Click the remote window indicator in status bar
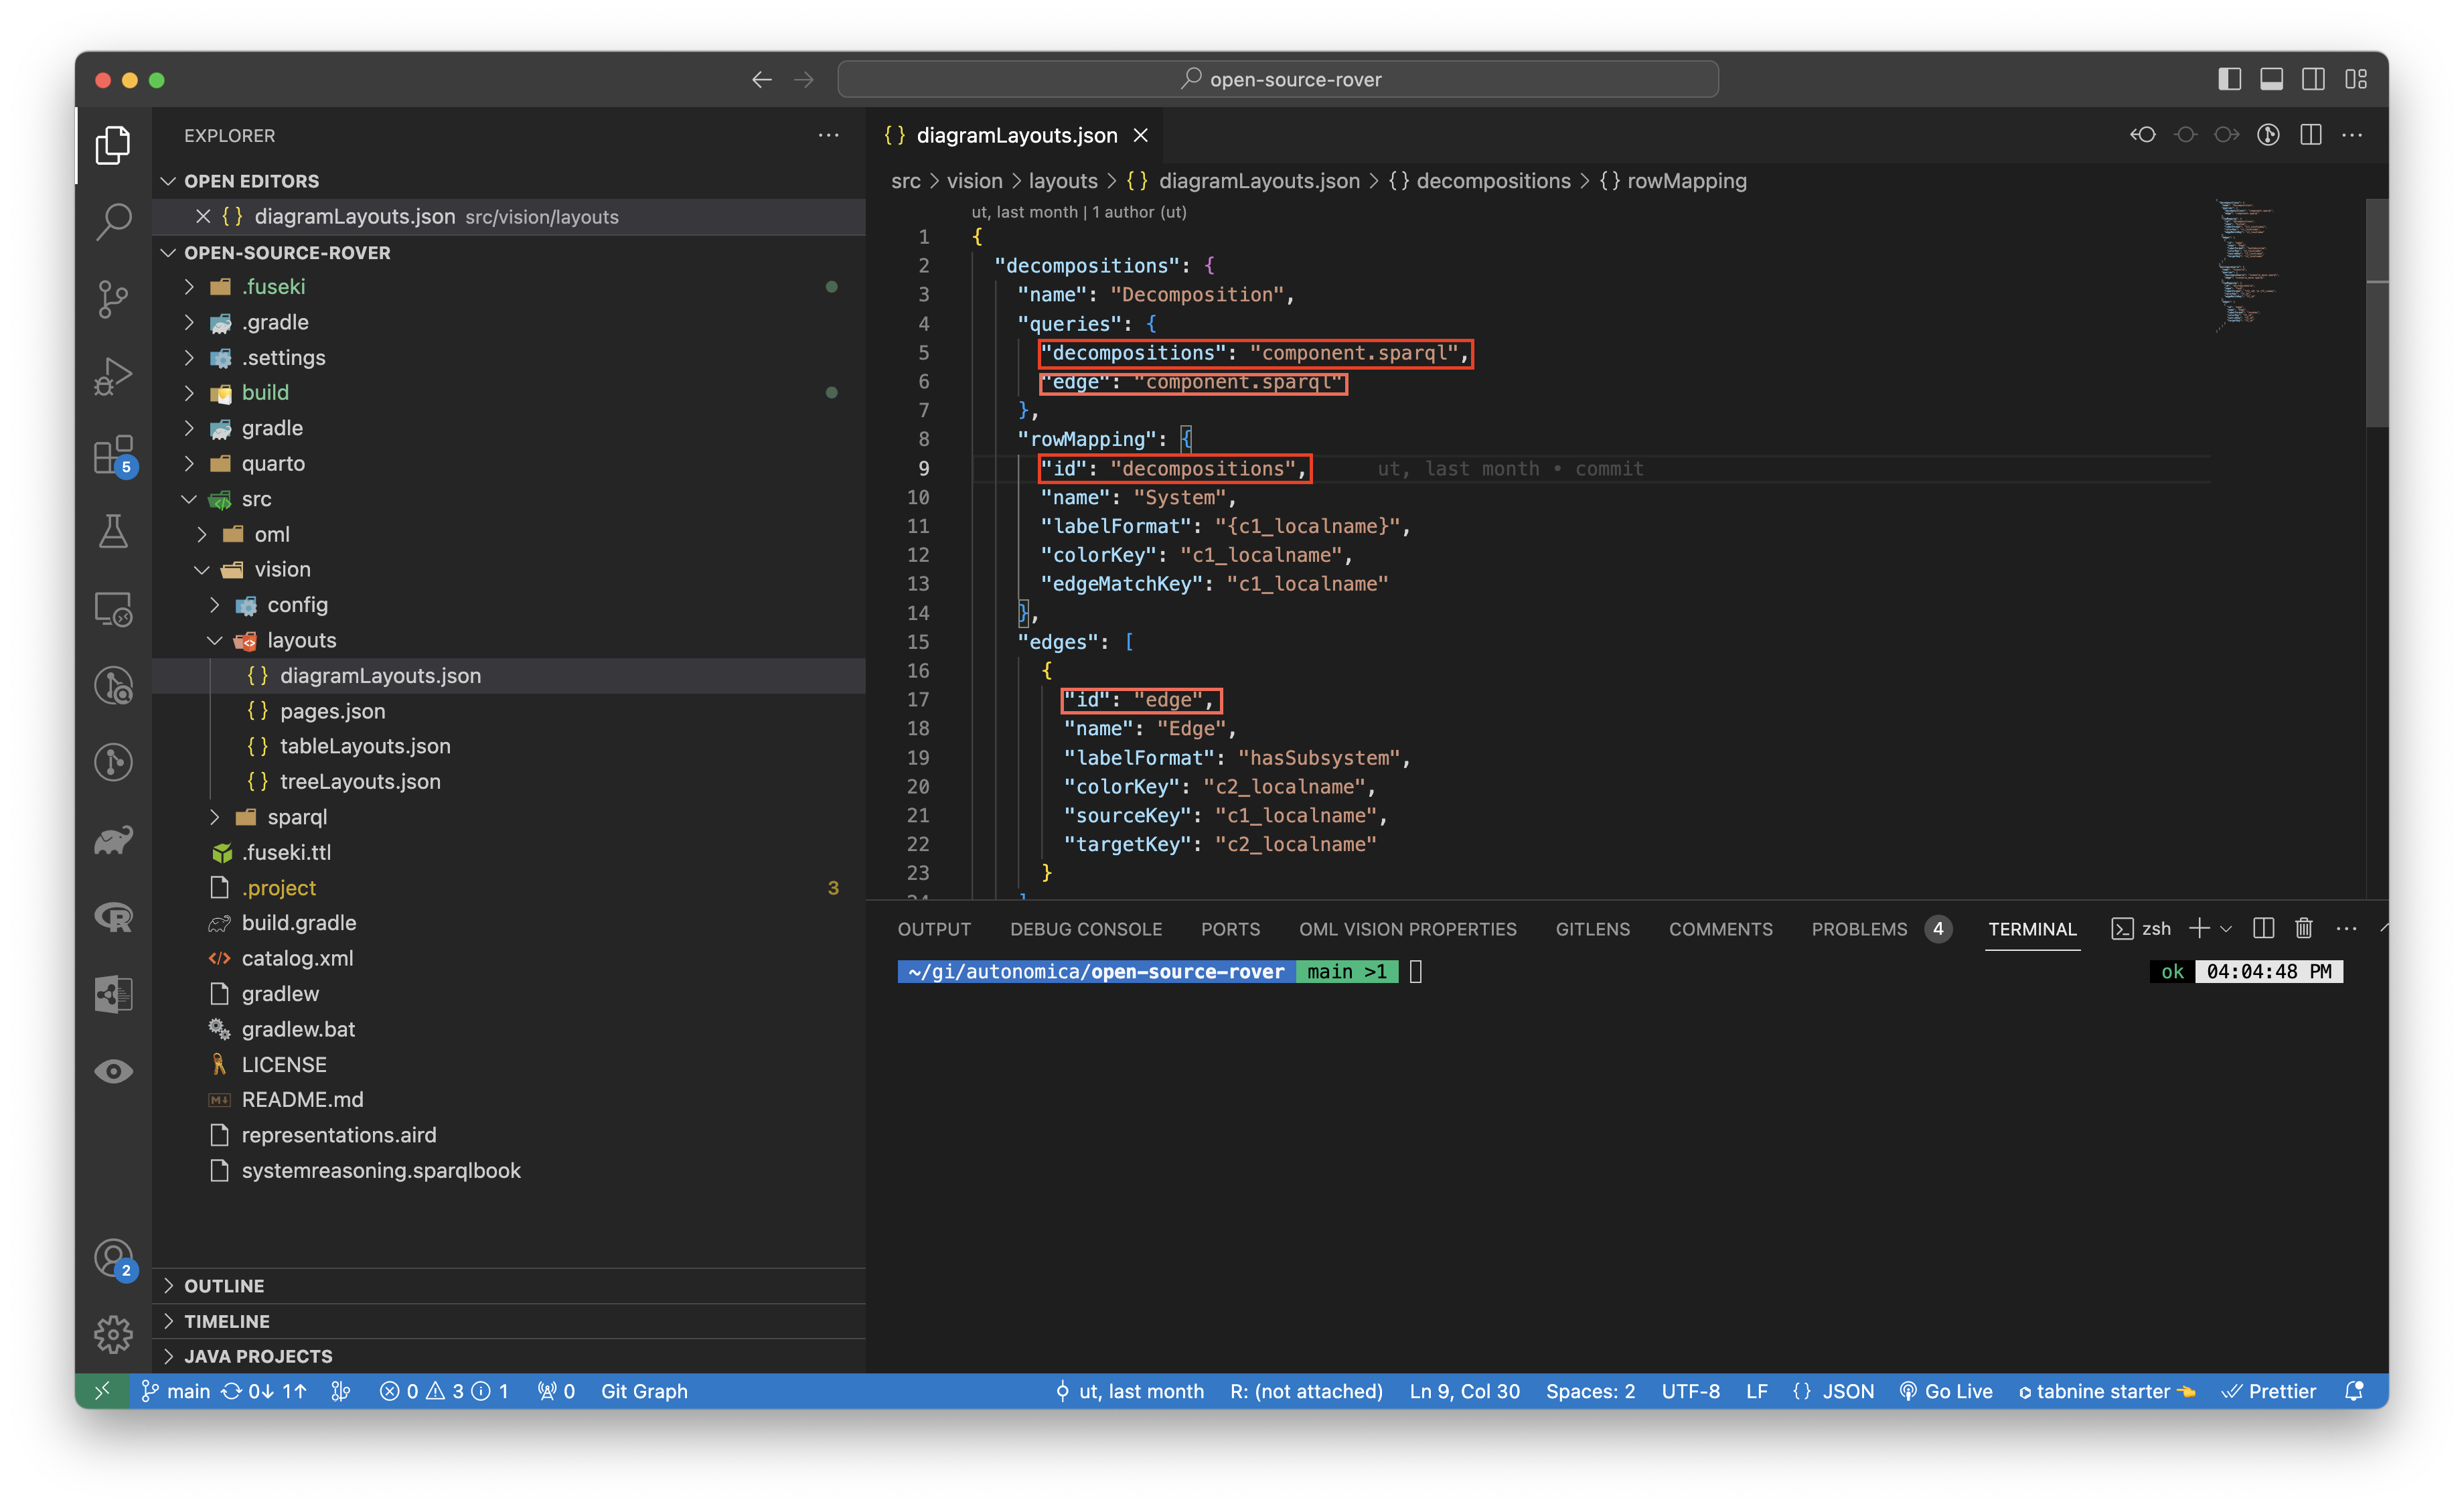 click(101, 1391)
